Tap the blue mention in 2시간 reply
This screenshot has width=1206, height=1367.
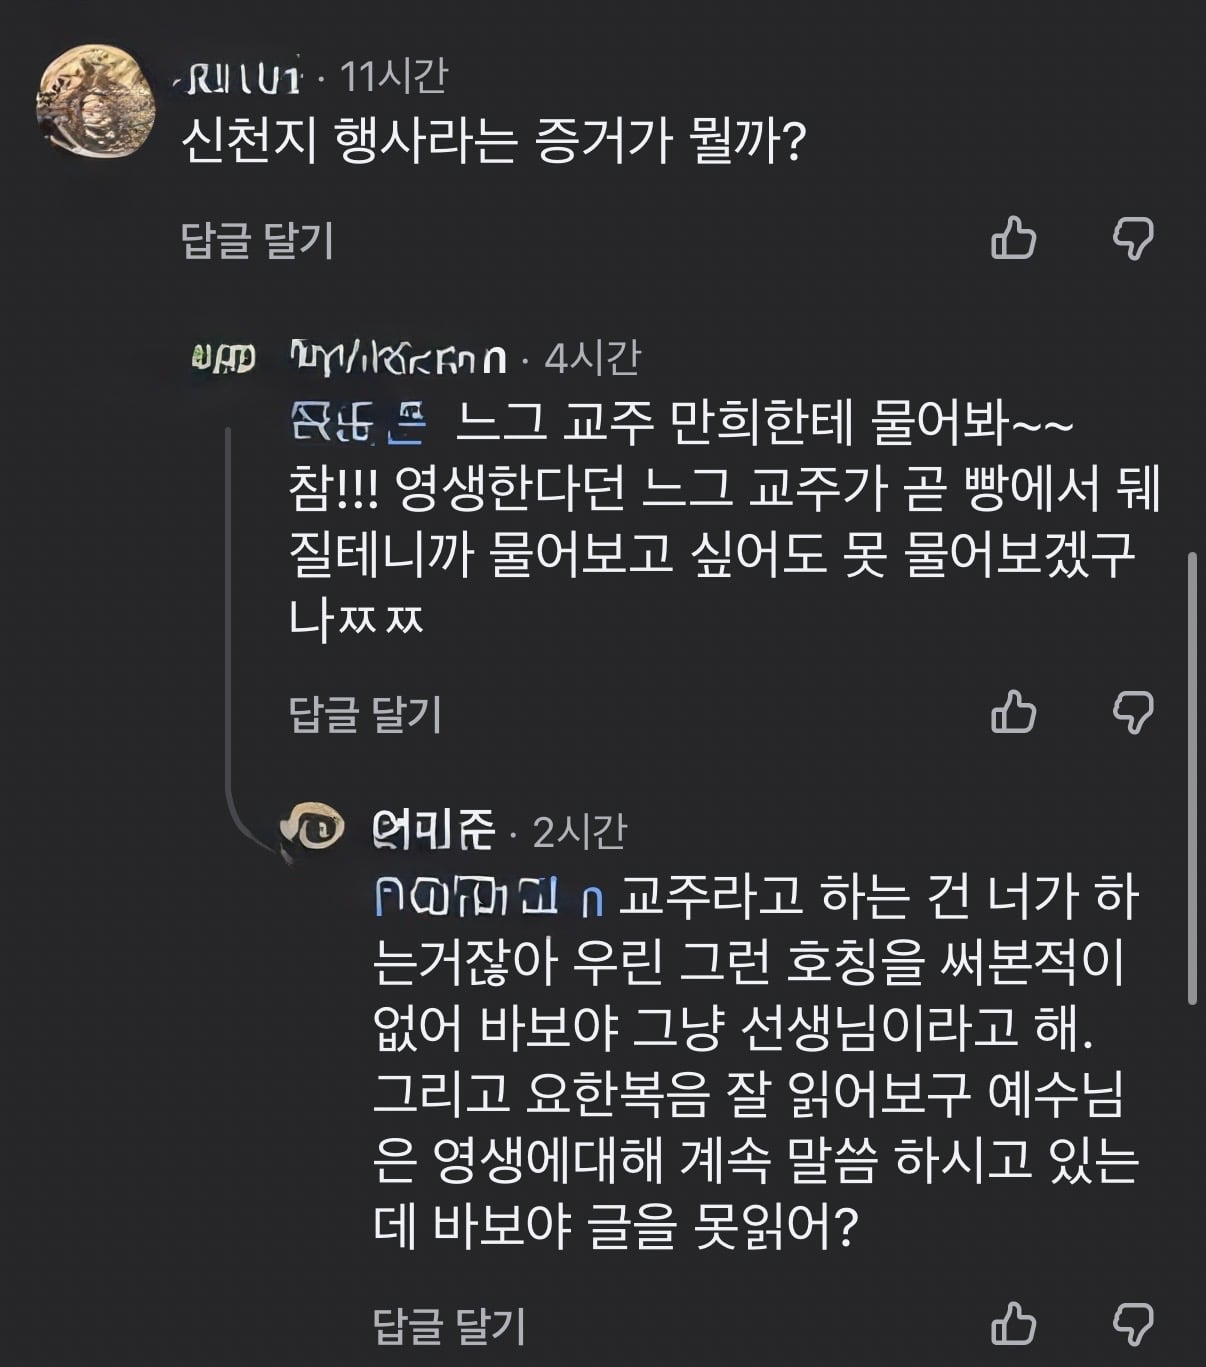[x=489, y=899]
